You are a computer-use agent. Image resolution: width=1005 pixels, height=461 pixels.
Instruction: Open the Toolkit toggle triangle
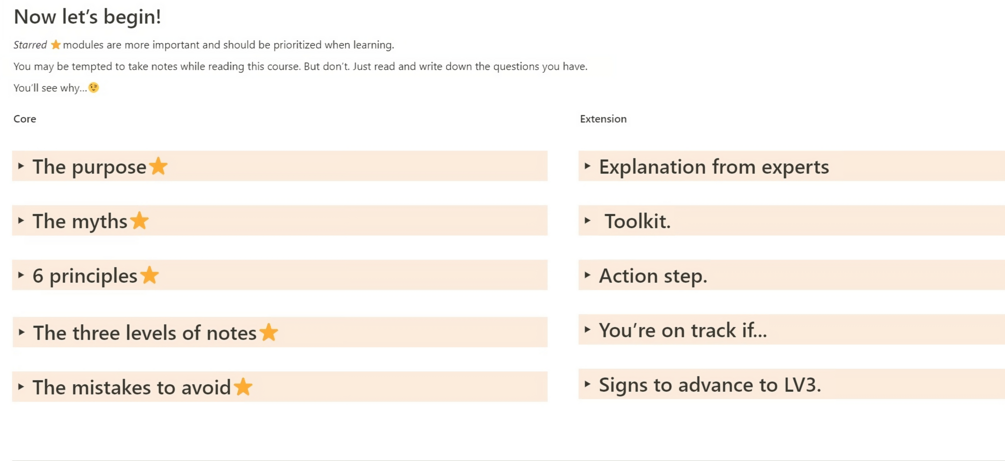pos(587,220)
